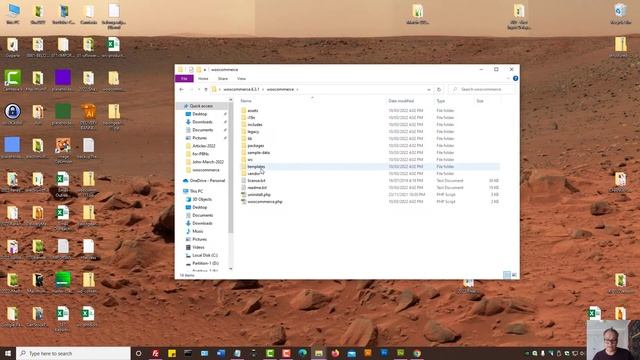Select Desktop under Quick access
The height and width of the screenshot is (360, 640).
point(199,114)
